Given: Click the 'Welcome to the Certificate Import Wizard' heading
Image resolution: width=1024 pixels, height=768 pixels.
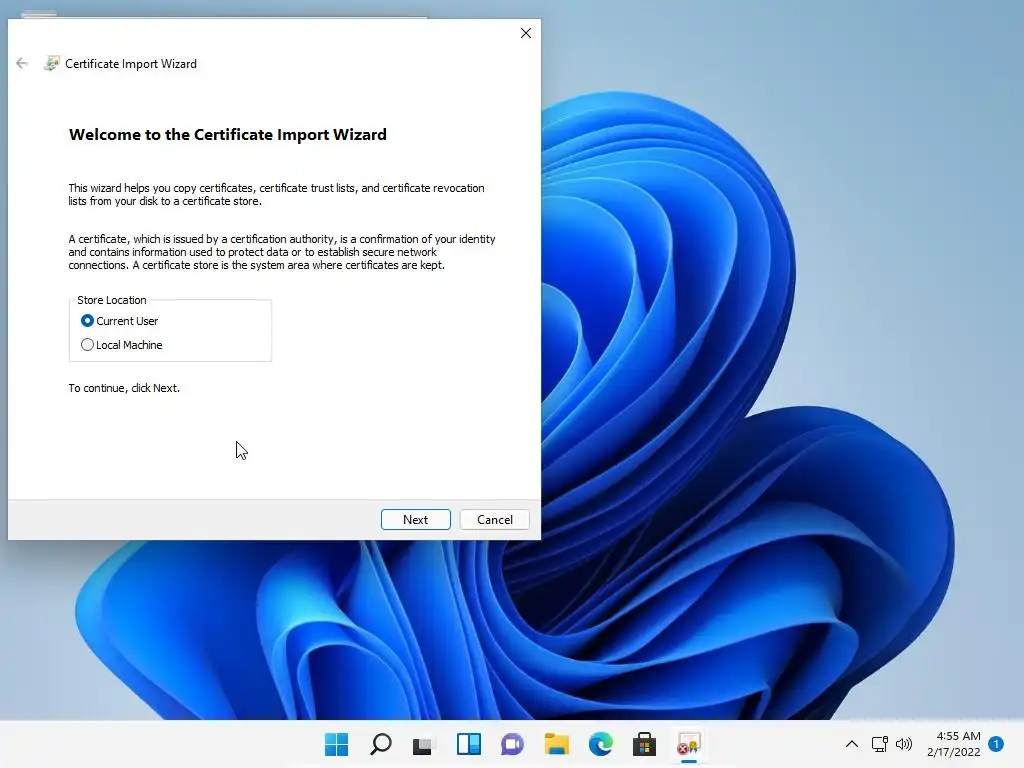Looking at the screenshot, I should pyautogui.click(x=228, y=135).
